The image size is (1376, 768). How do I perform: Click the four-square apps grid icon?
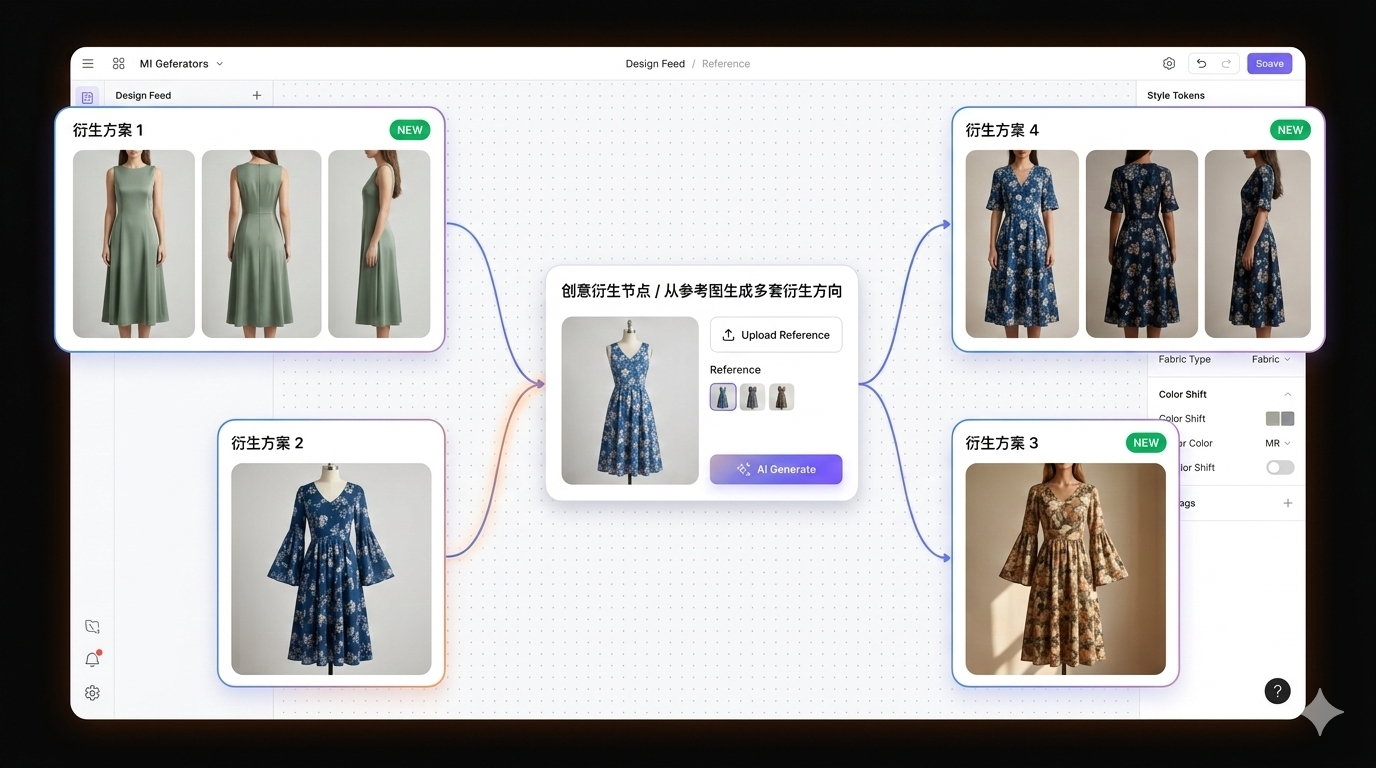119,63
